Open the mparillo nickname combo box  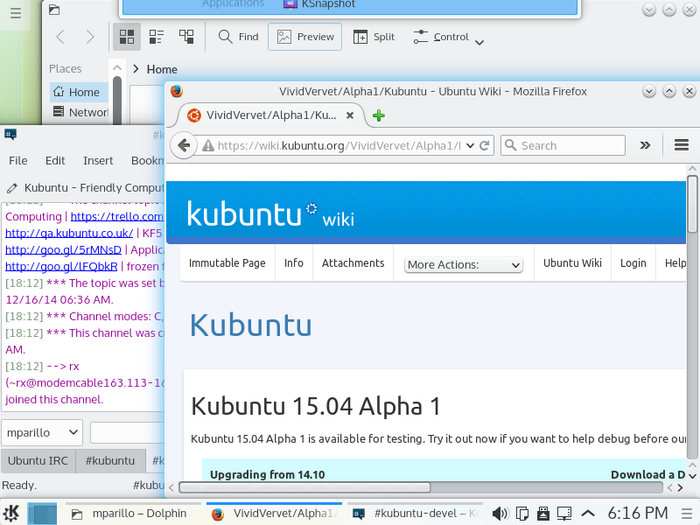pos(42,433)
